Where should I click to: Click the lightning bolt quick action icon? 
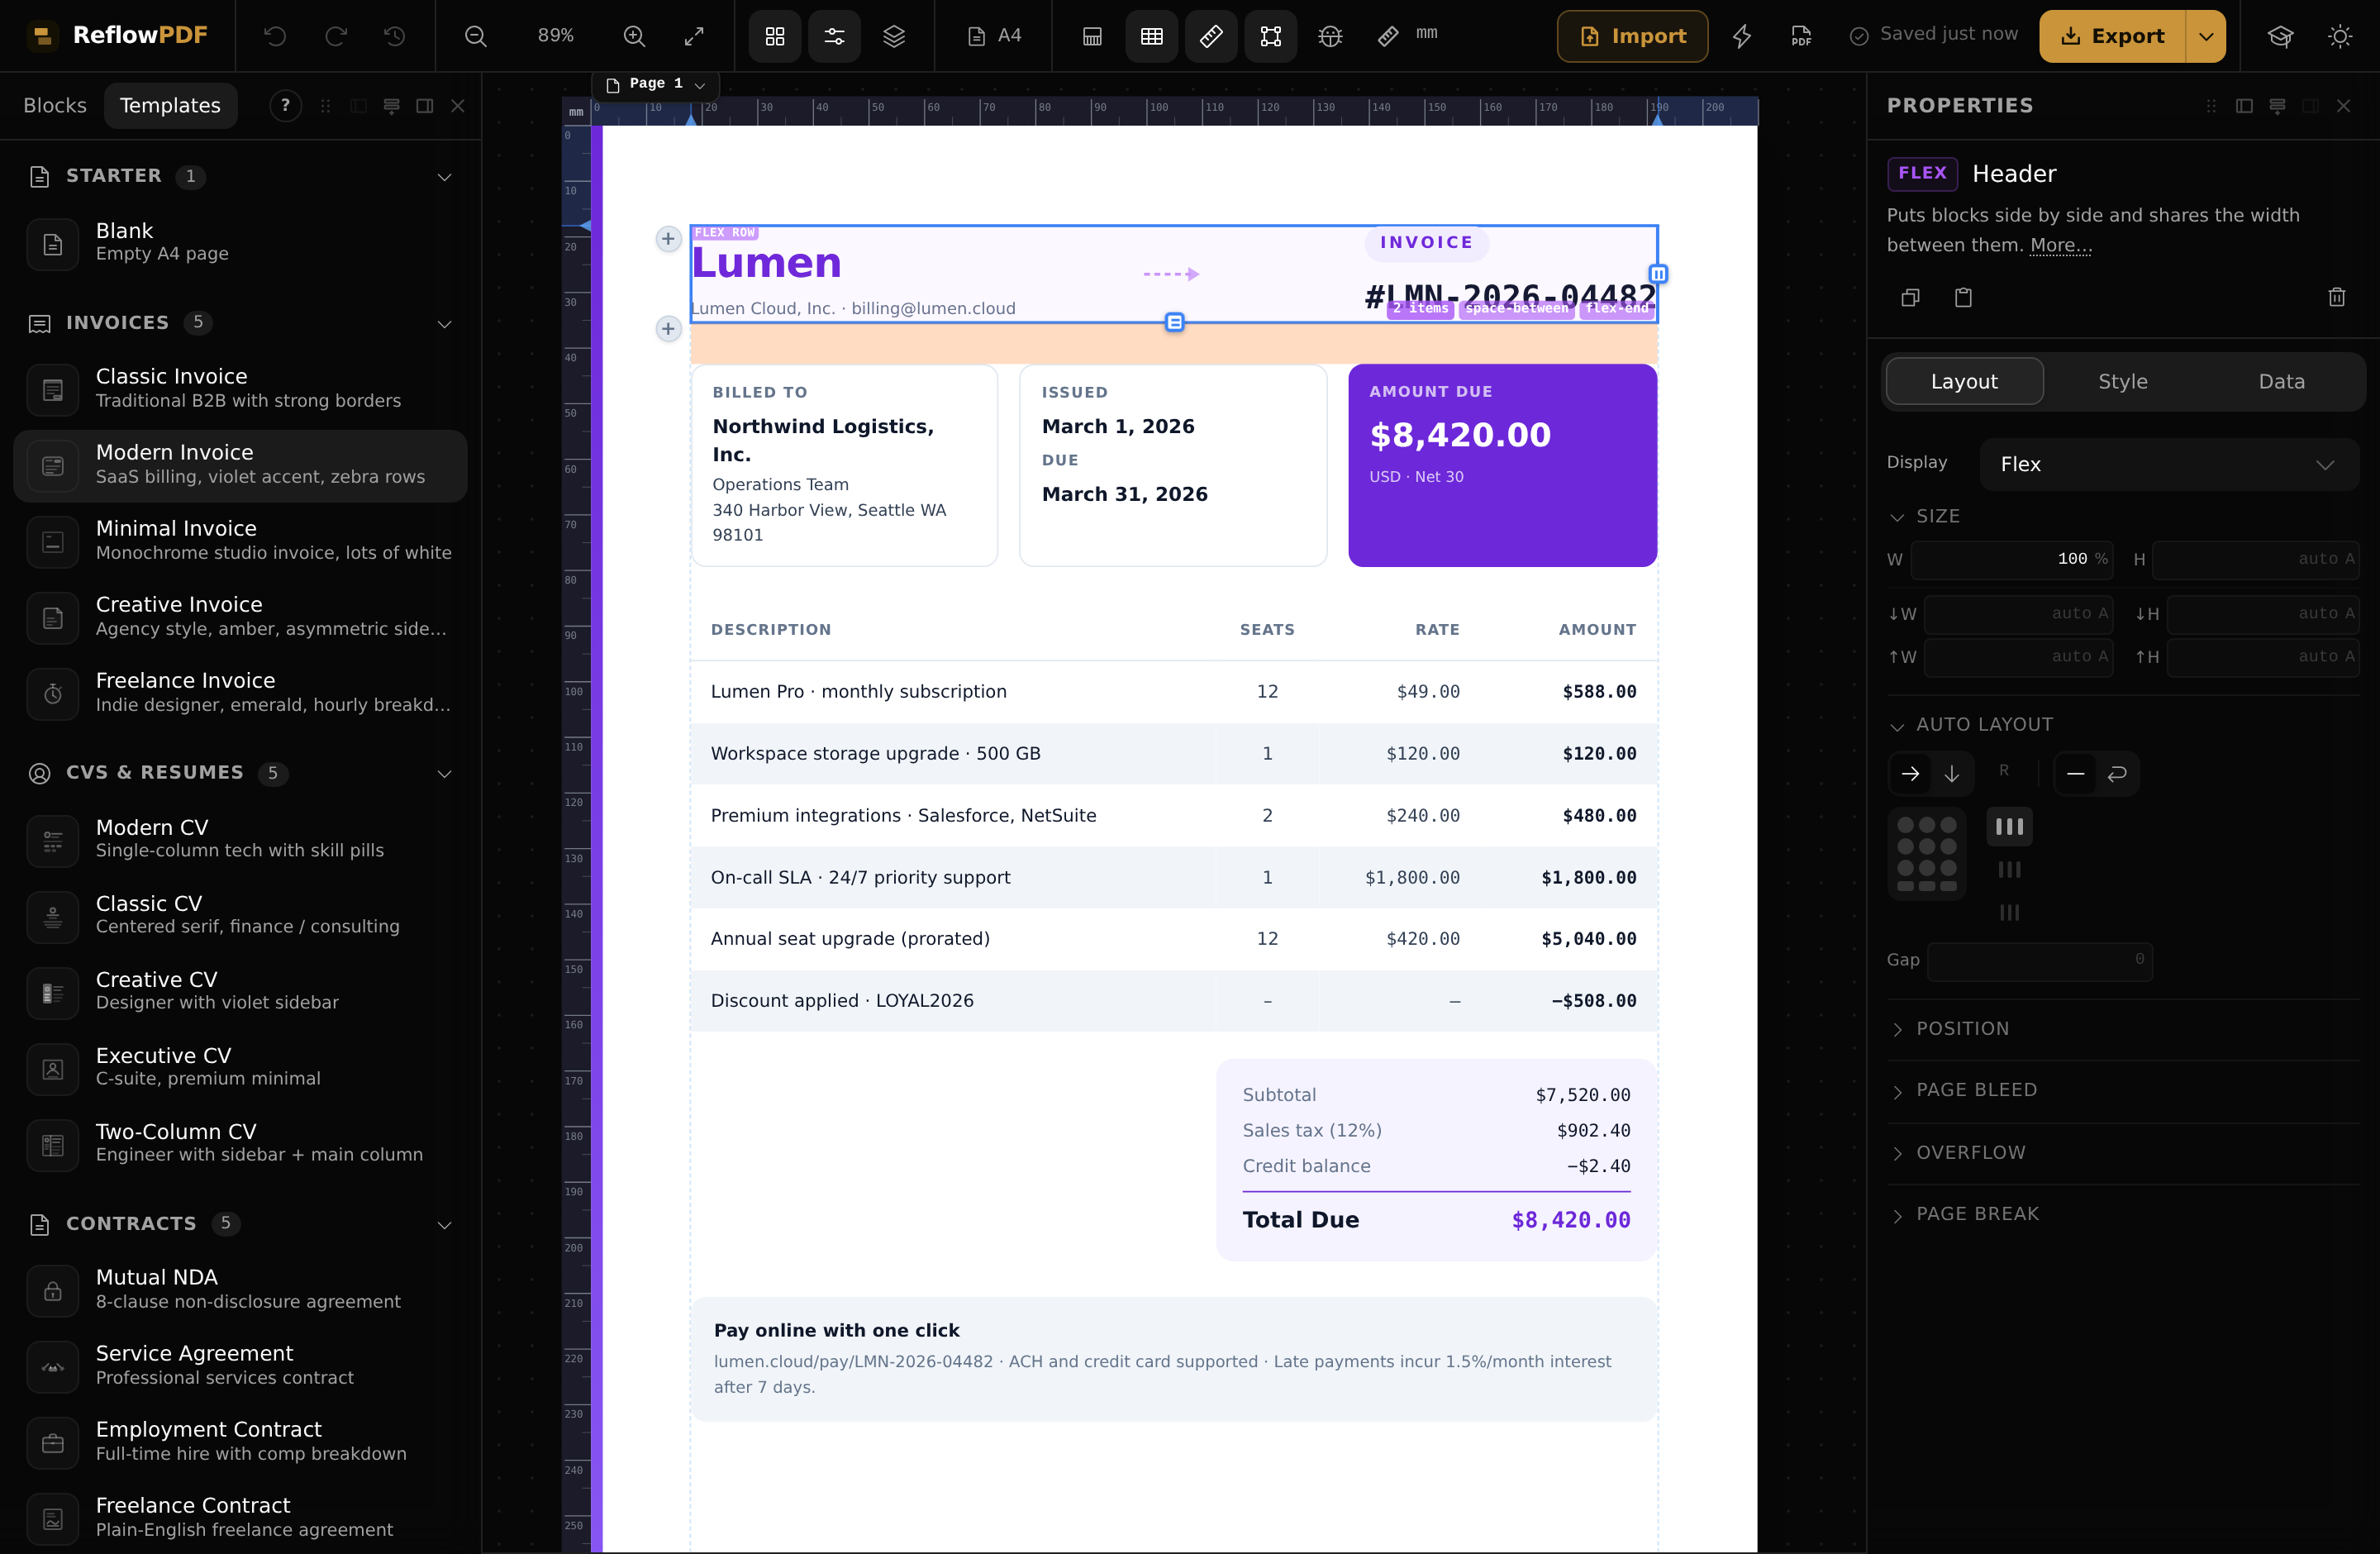(x=1742, y=36)
